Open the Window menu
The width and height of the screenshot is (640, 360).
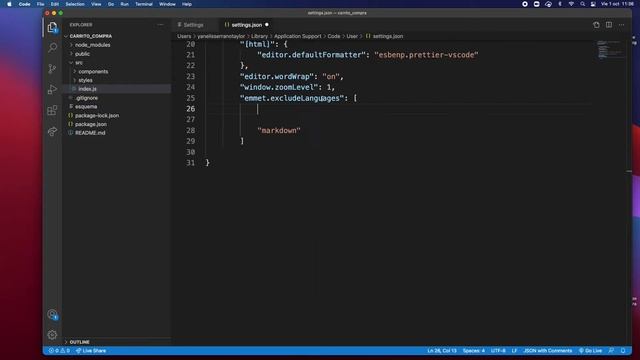click(x=167, y=4)
